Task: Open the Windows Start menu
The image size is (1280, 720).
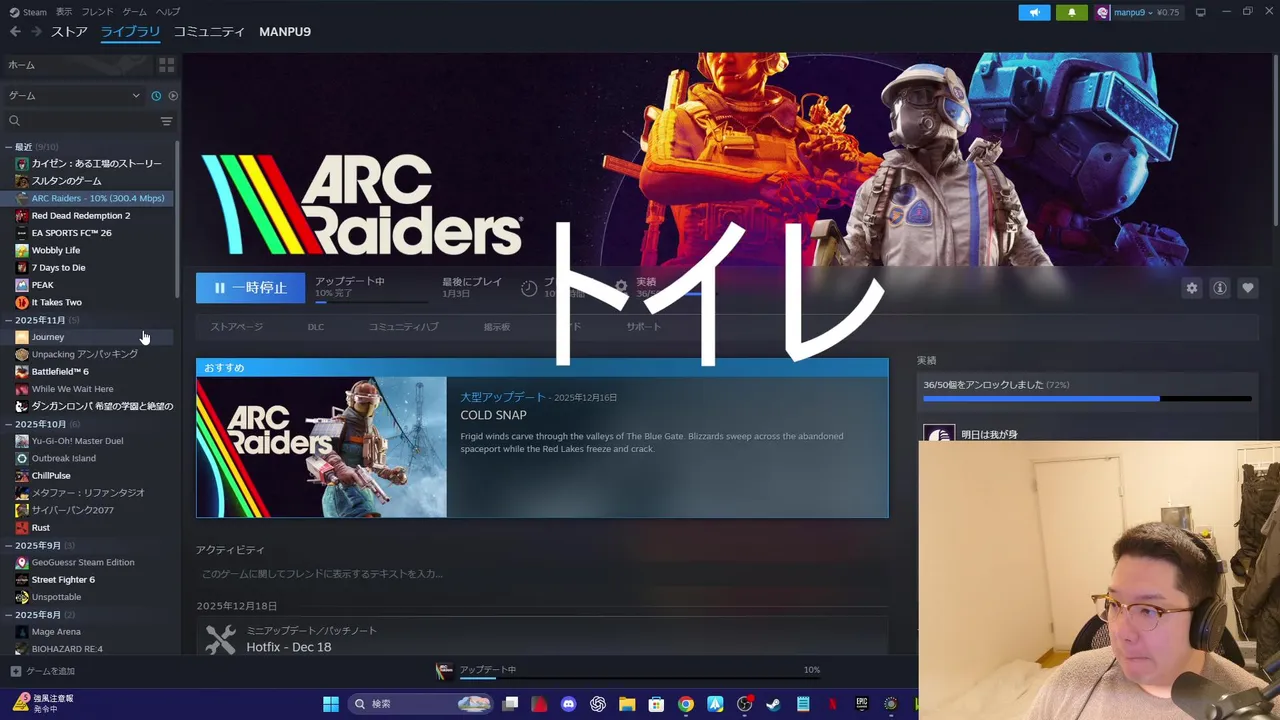Action: 331,704
